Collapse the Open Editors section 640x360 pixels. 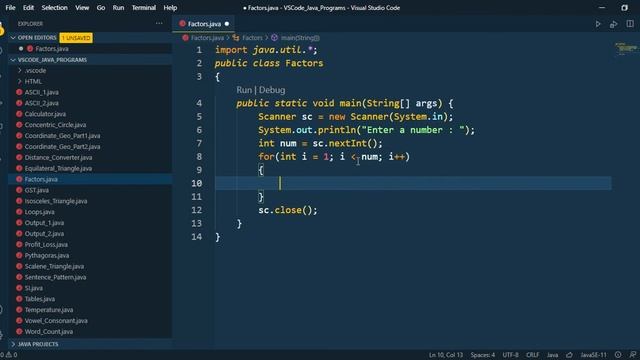13,38
